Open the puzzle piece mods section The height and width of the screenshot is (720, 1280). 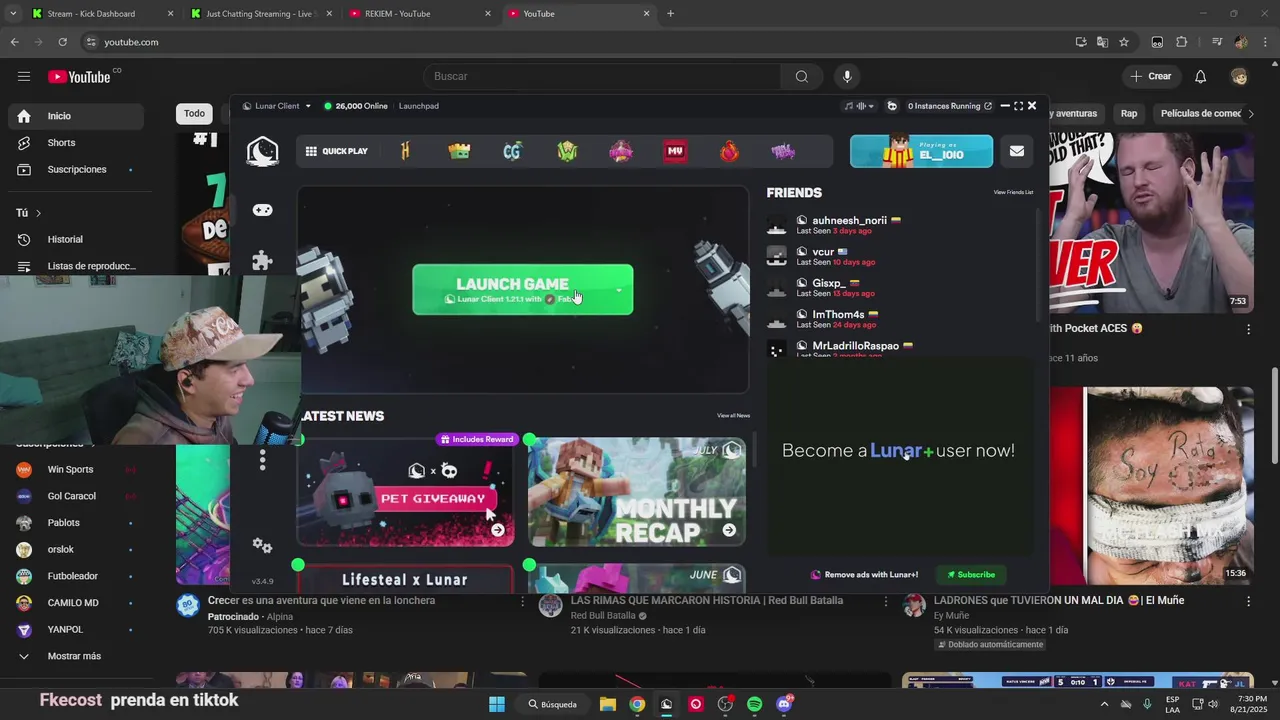262,261
